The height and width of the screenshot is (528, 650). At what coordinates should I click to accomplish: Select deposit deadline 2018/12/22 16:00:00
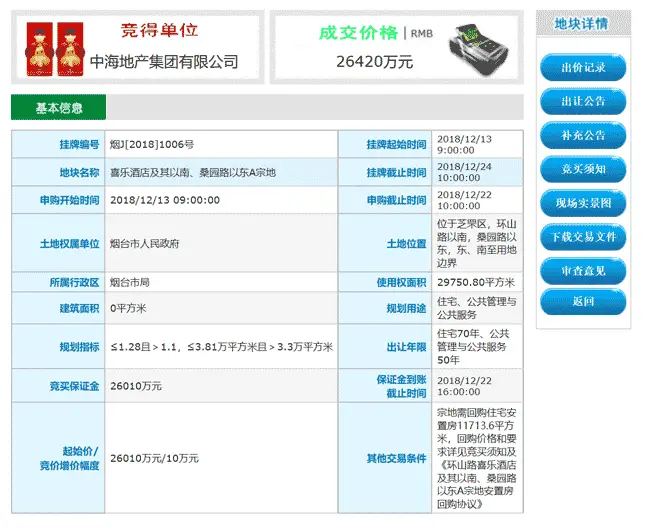pyautogui.click(x=464, y=386)
